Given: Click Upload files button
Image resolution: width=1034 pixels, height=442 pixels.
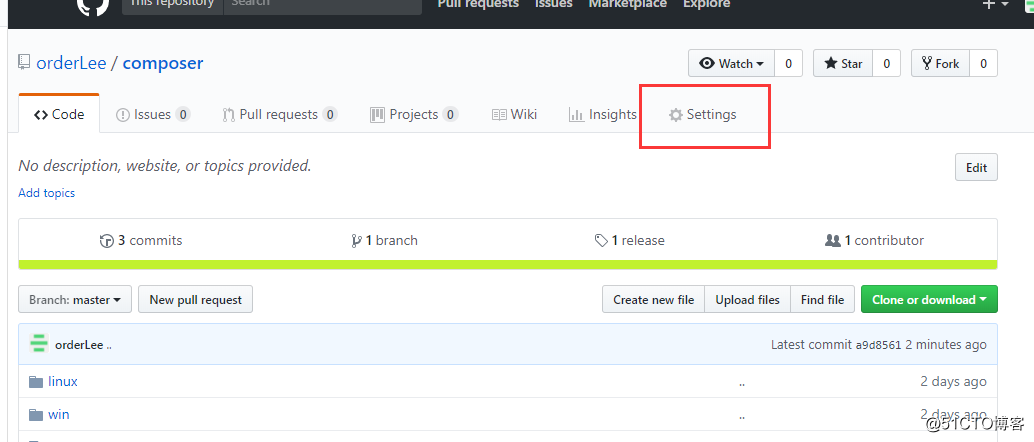Looking at the screenshot, I should point(748,300).
